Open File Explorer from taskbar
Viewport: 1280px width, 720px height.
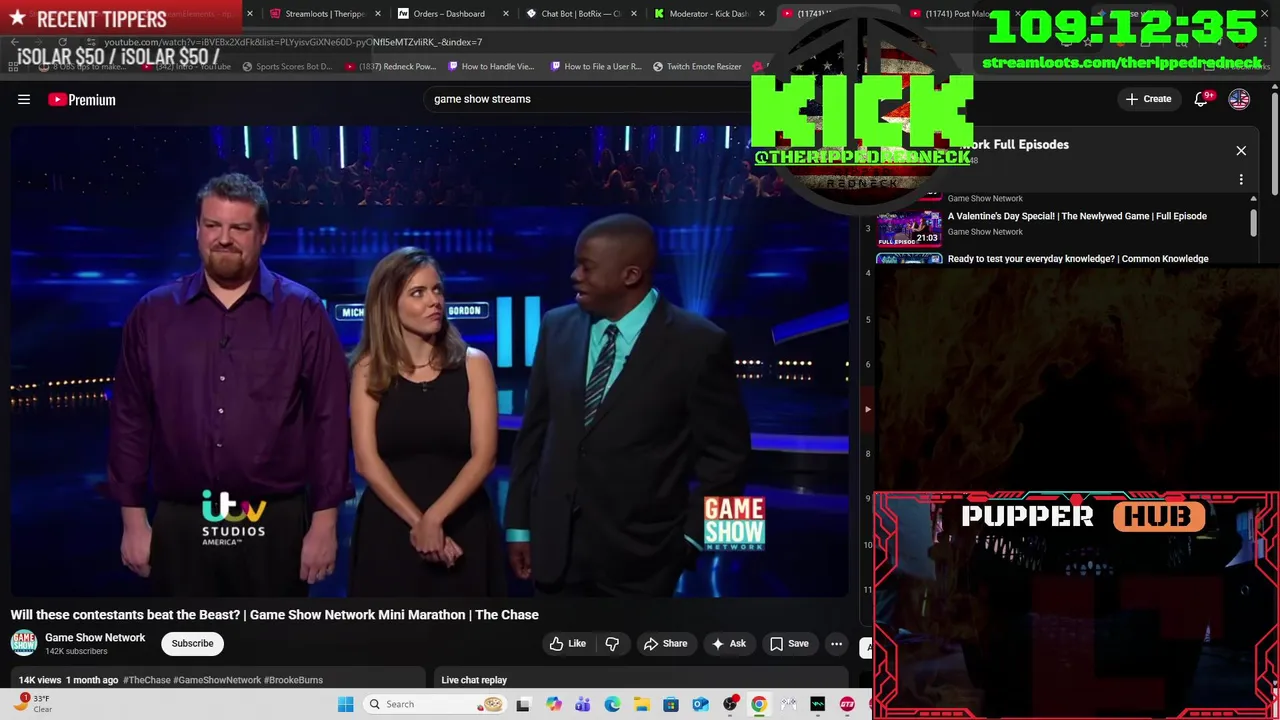(641, 704)
